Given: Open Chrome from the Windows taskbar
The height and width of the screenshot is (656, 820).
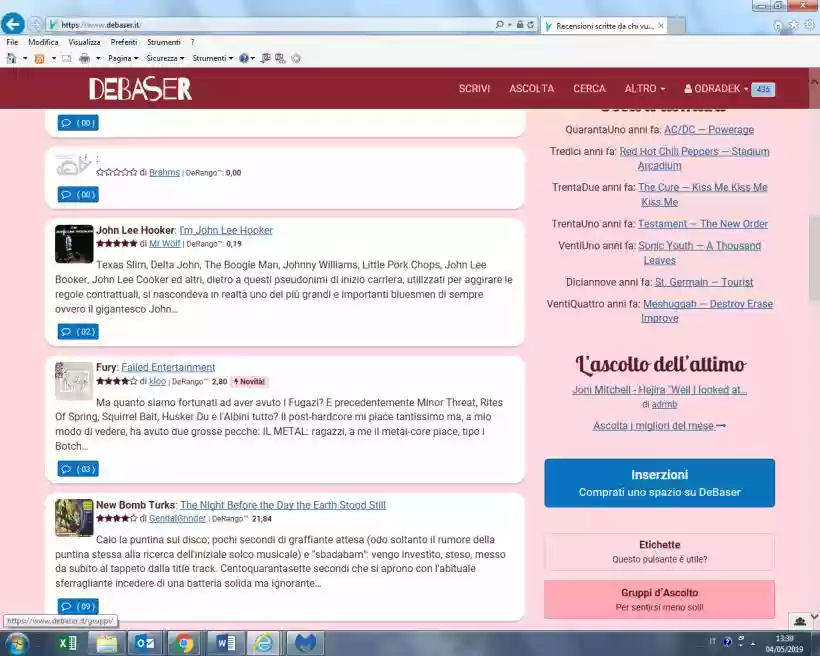Looking at the screenshot, I should tap(182, 643).
